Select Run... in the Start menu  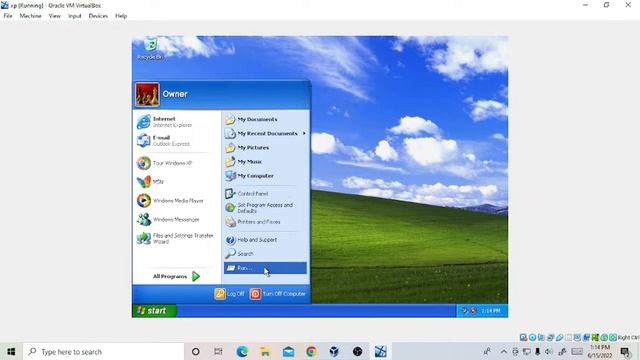[264, 268]
